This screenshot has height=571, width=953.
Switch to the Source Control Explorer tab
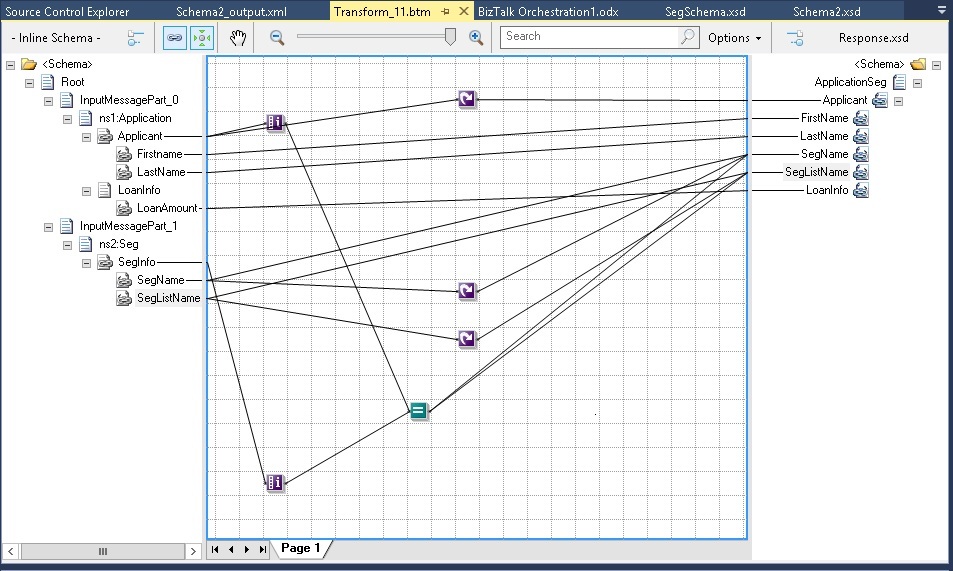(x=67, y=12)
